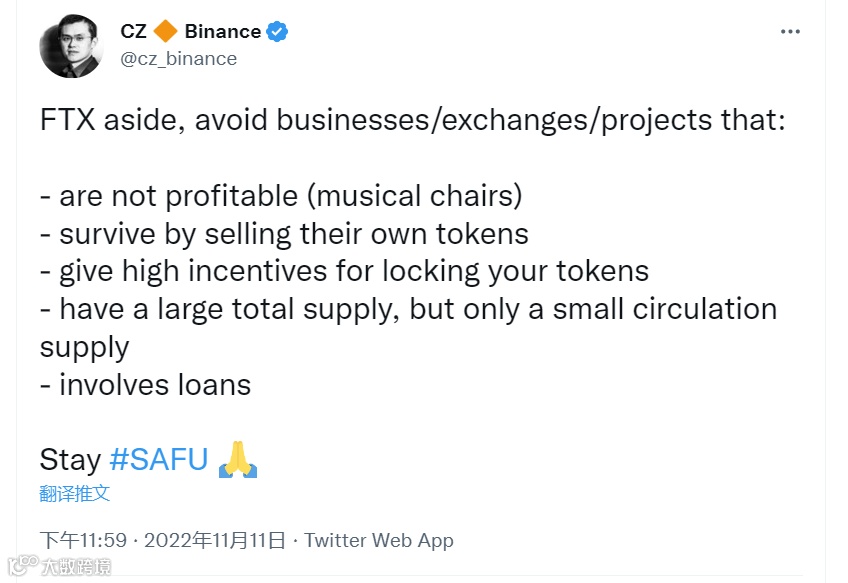Click the blue verified badge
This screenshot has width=848, height=583.
(x=277, y=32)
